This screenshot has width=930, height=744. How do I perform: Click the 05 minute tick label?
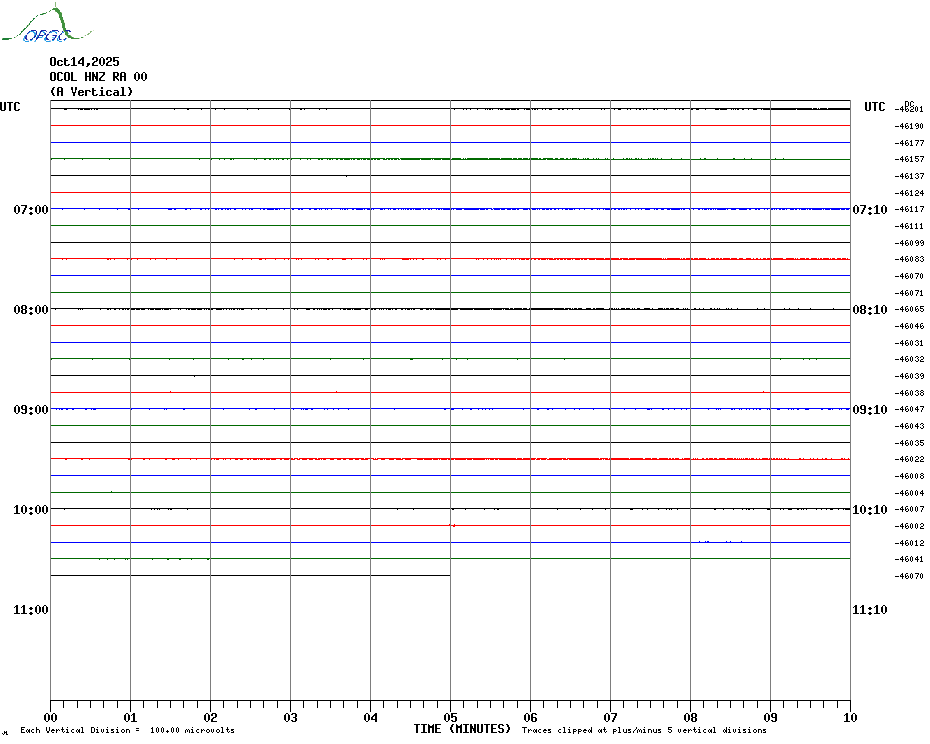[x=450, y=717]
